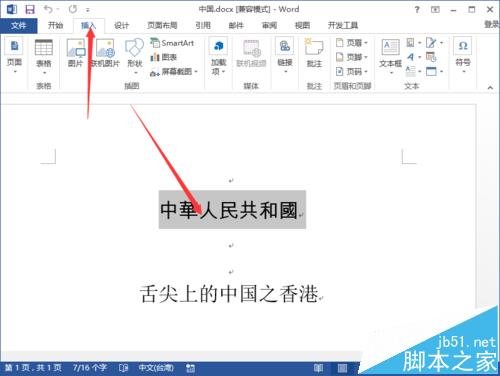
Task: Click the selected heading 中華人民共和國
Action: click(229, 210)
